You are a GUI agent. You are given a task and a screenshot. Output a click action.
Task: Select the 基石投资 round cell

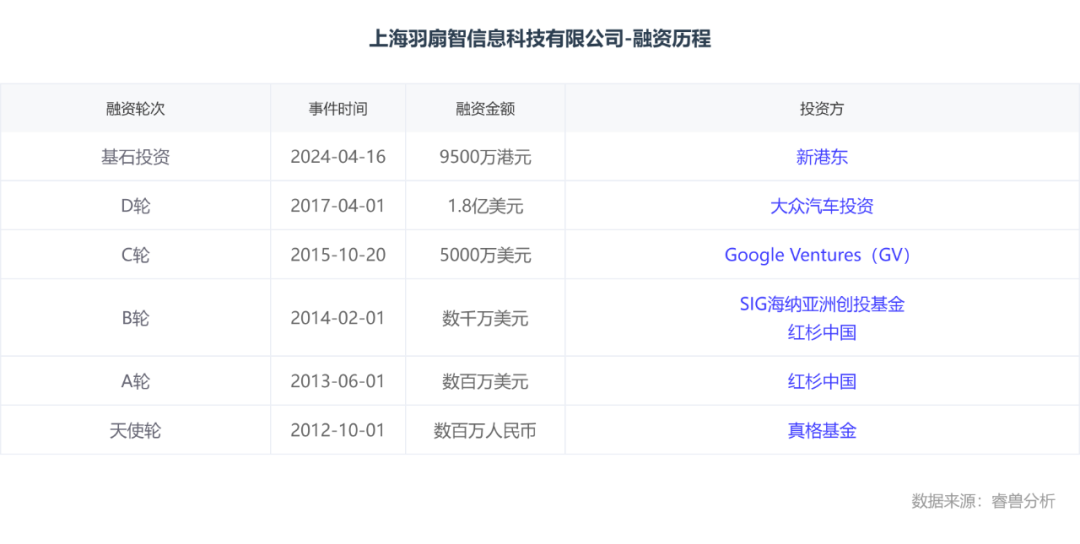coord(135,157)
